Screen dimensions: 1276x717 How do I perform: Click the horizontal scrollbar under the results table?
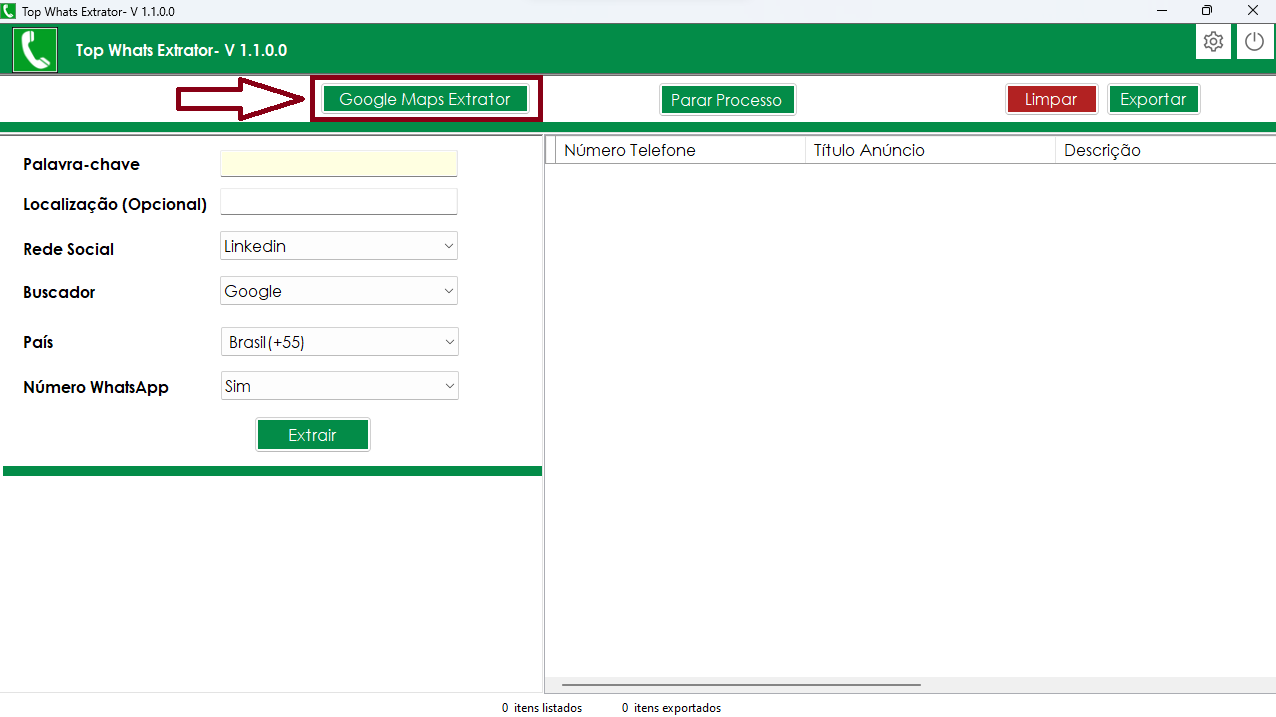(x=741, y=685)
